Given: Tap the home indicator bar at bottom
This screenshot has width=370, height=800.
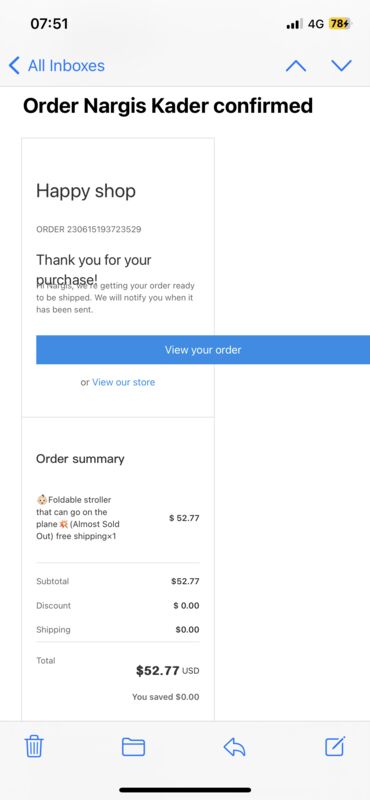Looking at the screenshot, I should [x=185, y=790].
